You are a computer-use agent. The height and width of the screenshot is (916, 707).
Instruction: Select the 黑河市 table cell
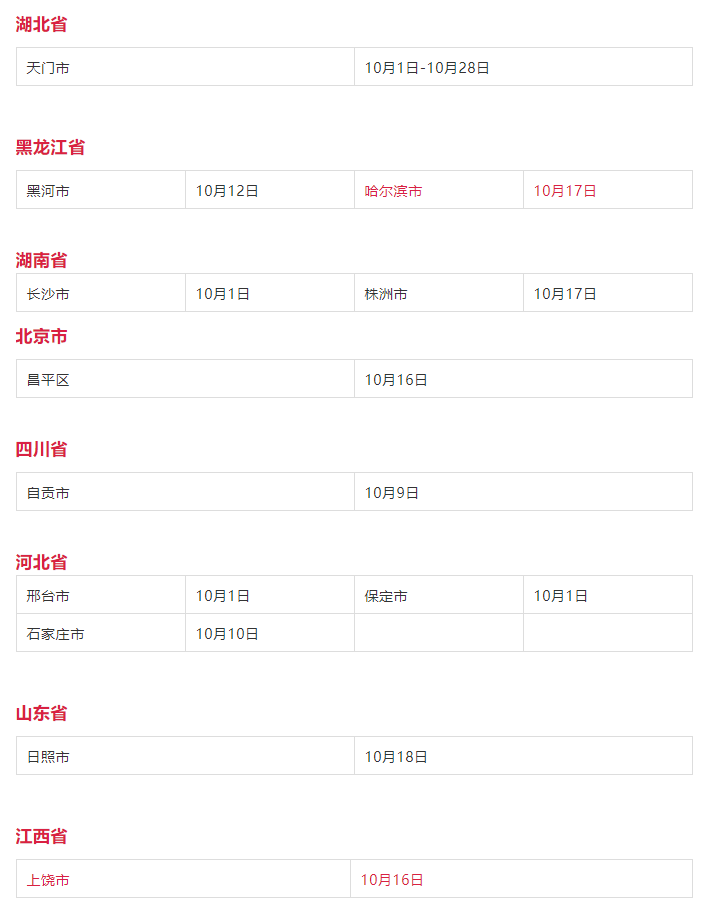(48, 191)
